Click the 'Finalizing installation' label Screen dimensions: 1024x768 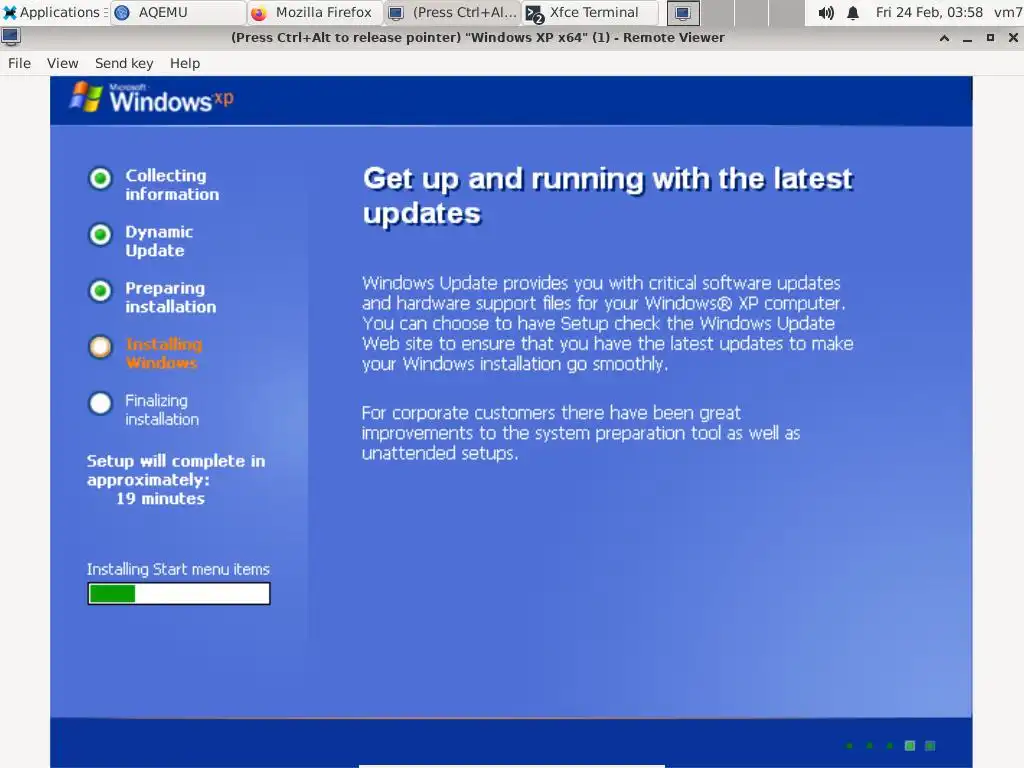pos(162,410)
